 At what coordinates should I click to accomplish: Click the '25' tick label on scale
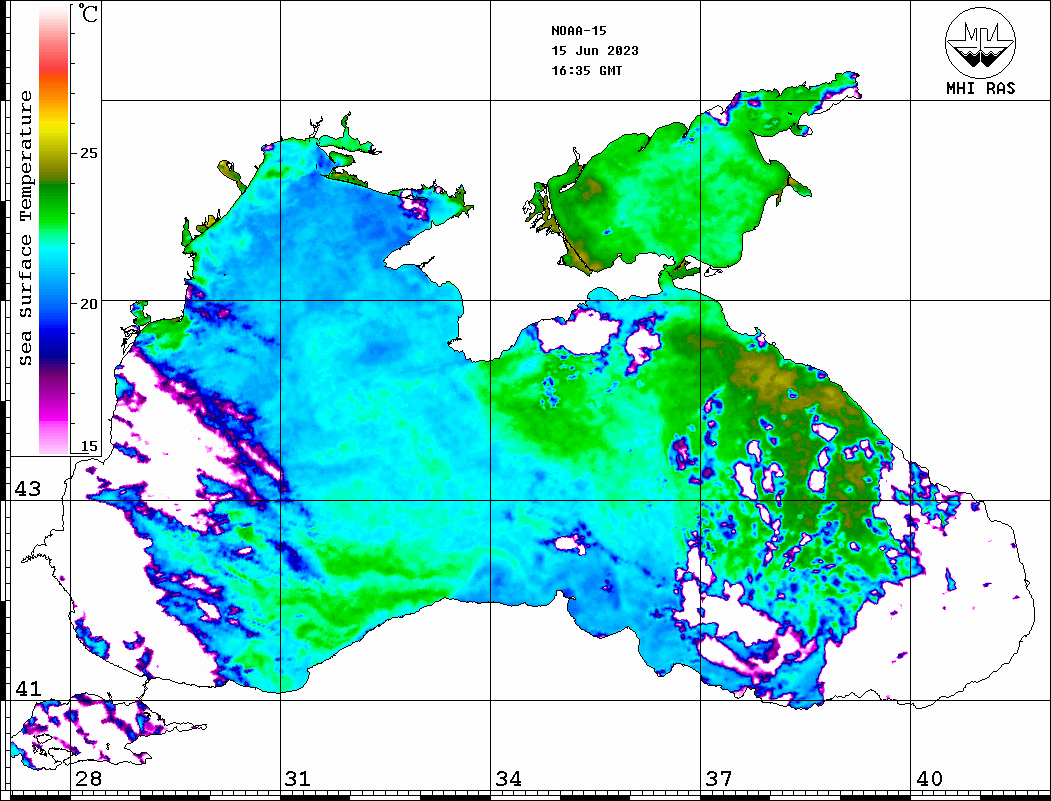(88, 153)
